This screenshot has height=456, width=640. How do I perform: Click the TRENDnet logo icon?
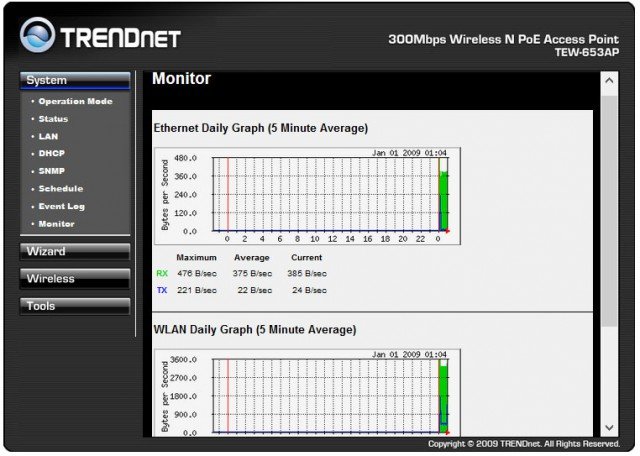tap(38, 37)
